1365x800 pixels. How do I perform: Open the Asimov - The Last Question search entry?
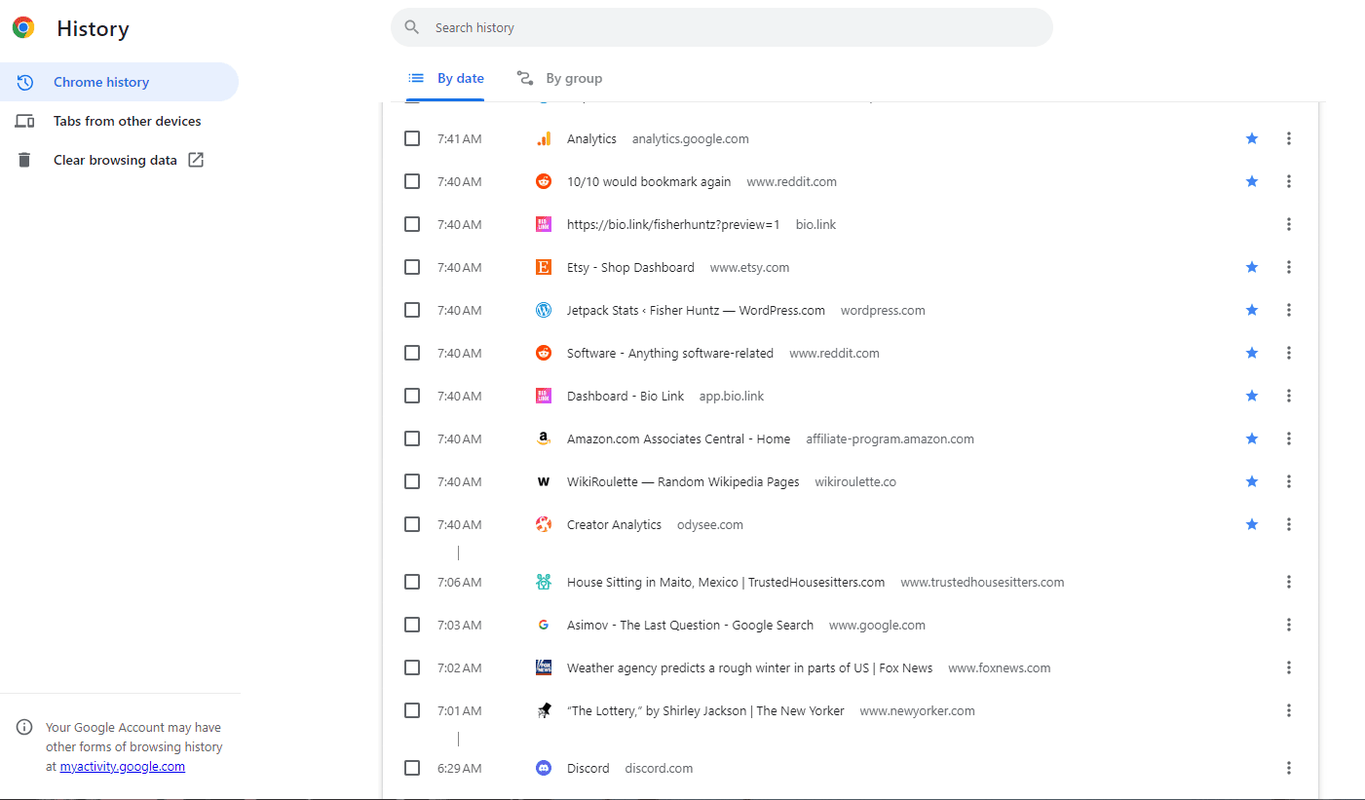click(x=690, y=625)
